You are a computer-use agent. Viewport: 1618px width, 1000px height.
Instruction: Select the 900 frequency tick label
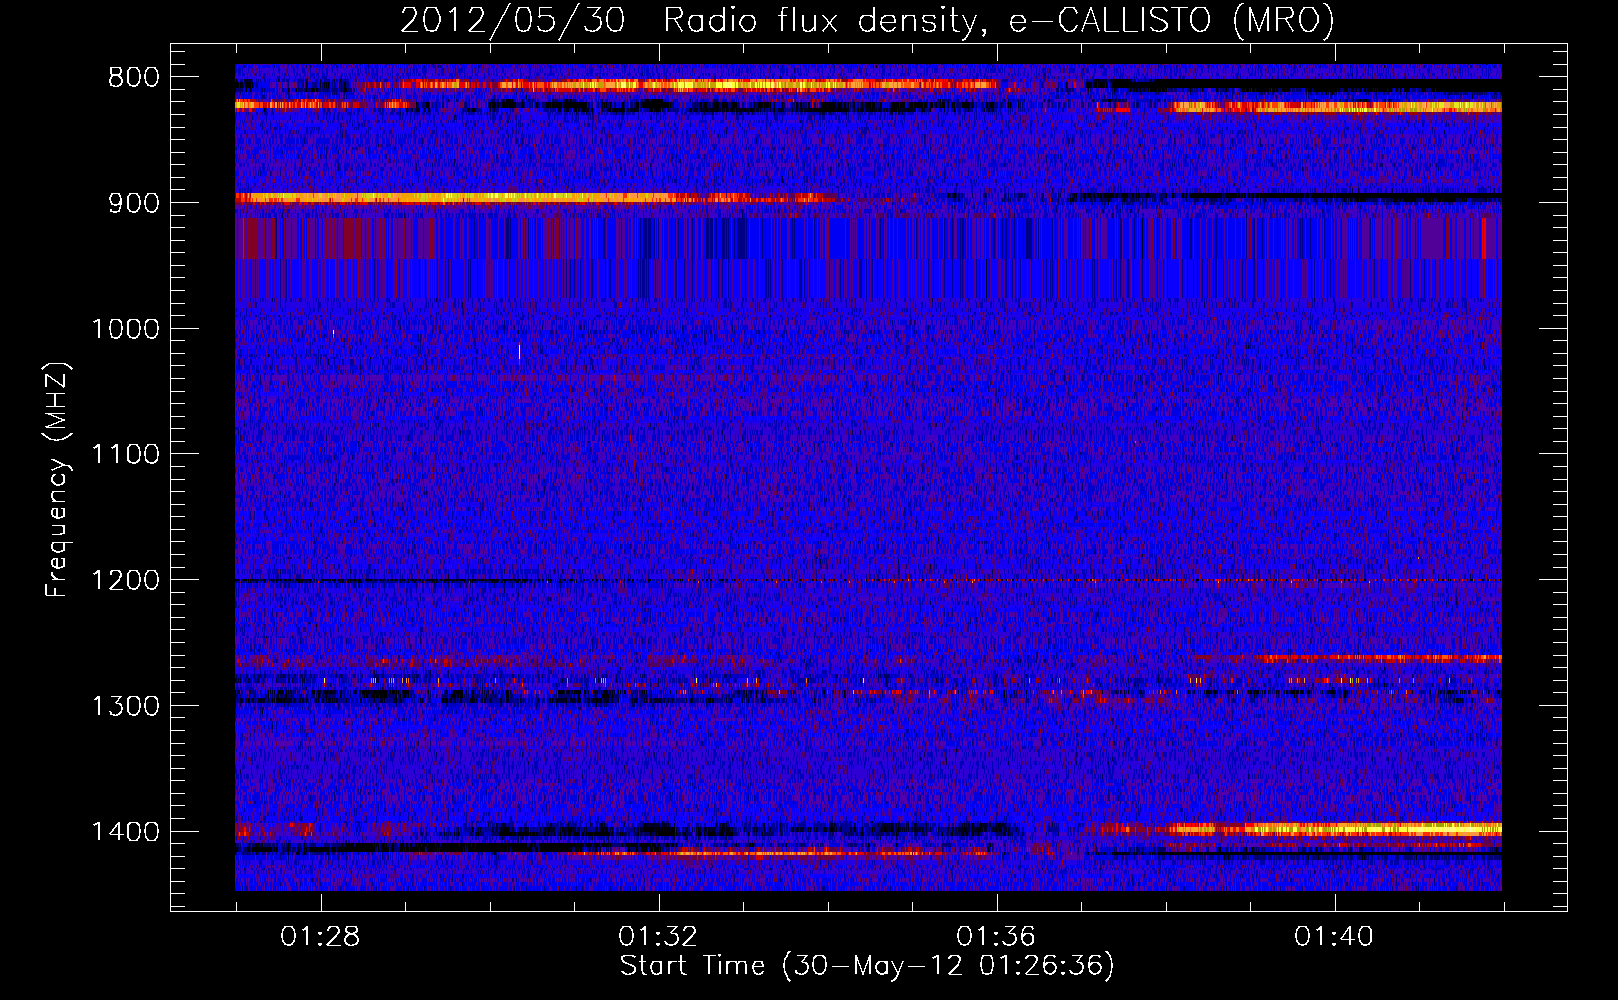tap(133, 203)
